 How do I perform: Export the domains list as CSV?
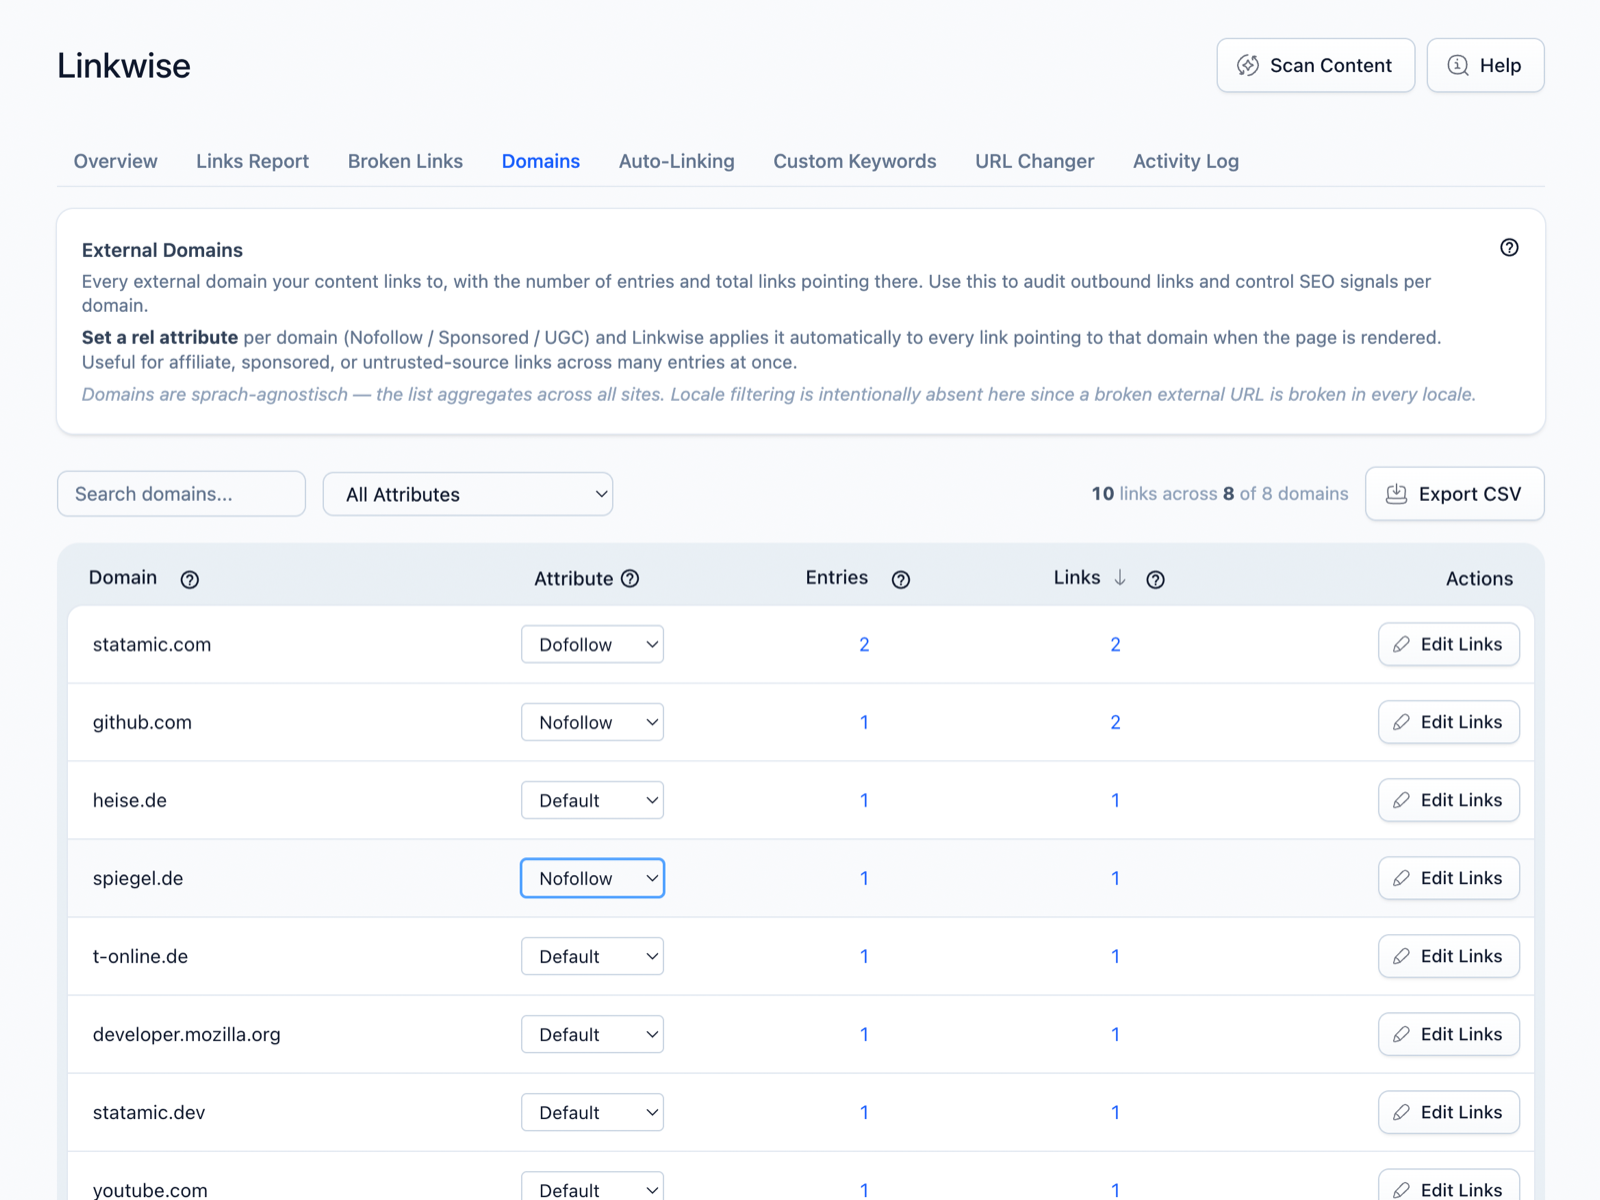[1454, 494]
